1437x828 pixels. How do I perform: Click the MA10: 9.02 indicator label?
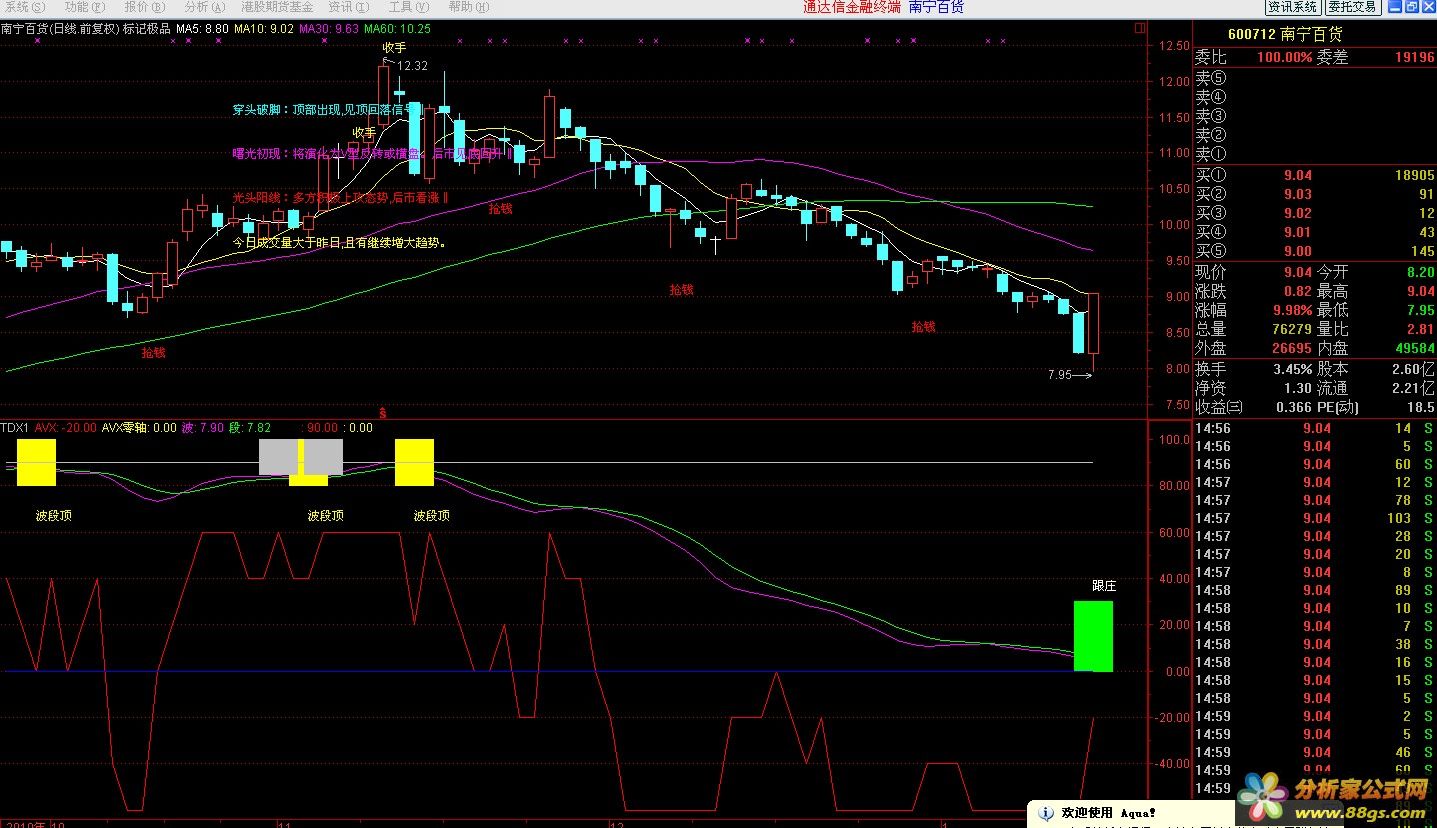click(264, 29)
